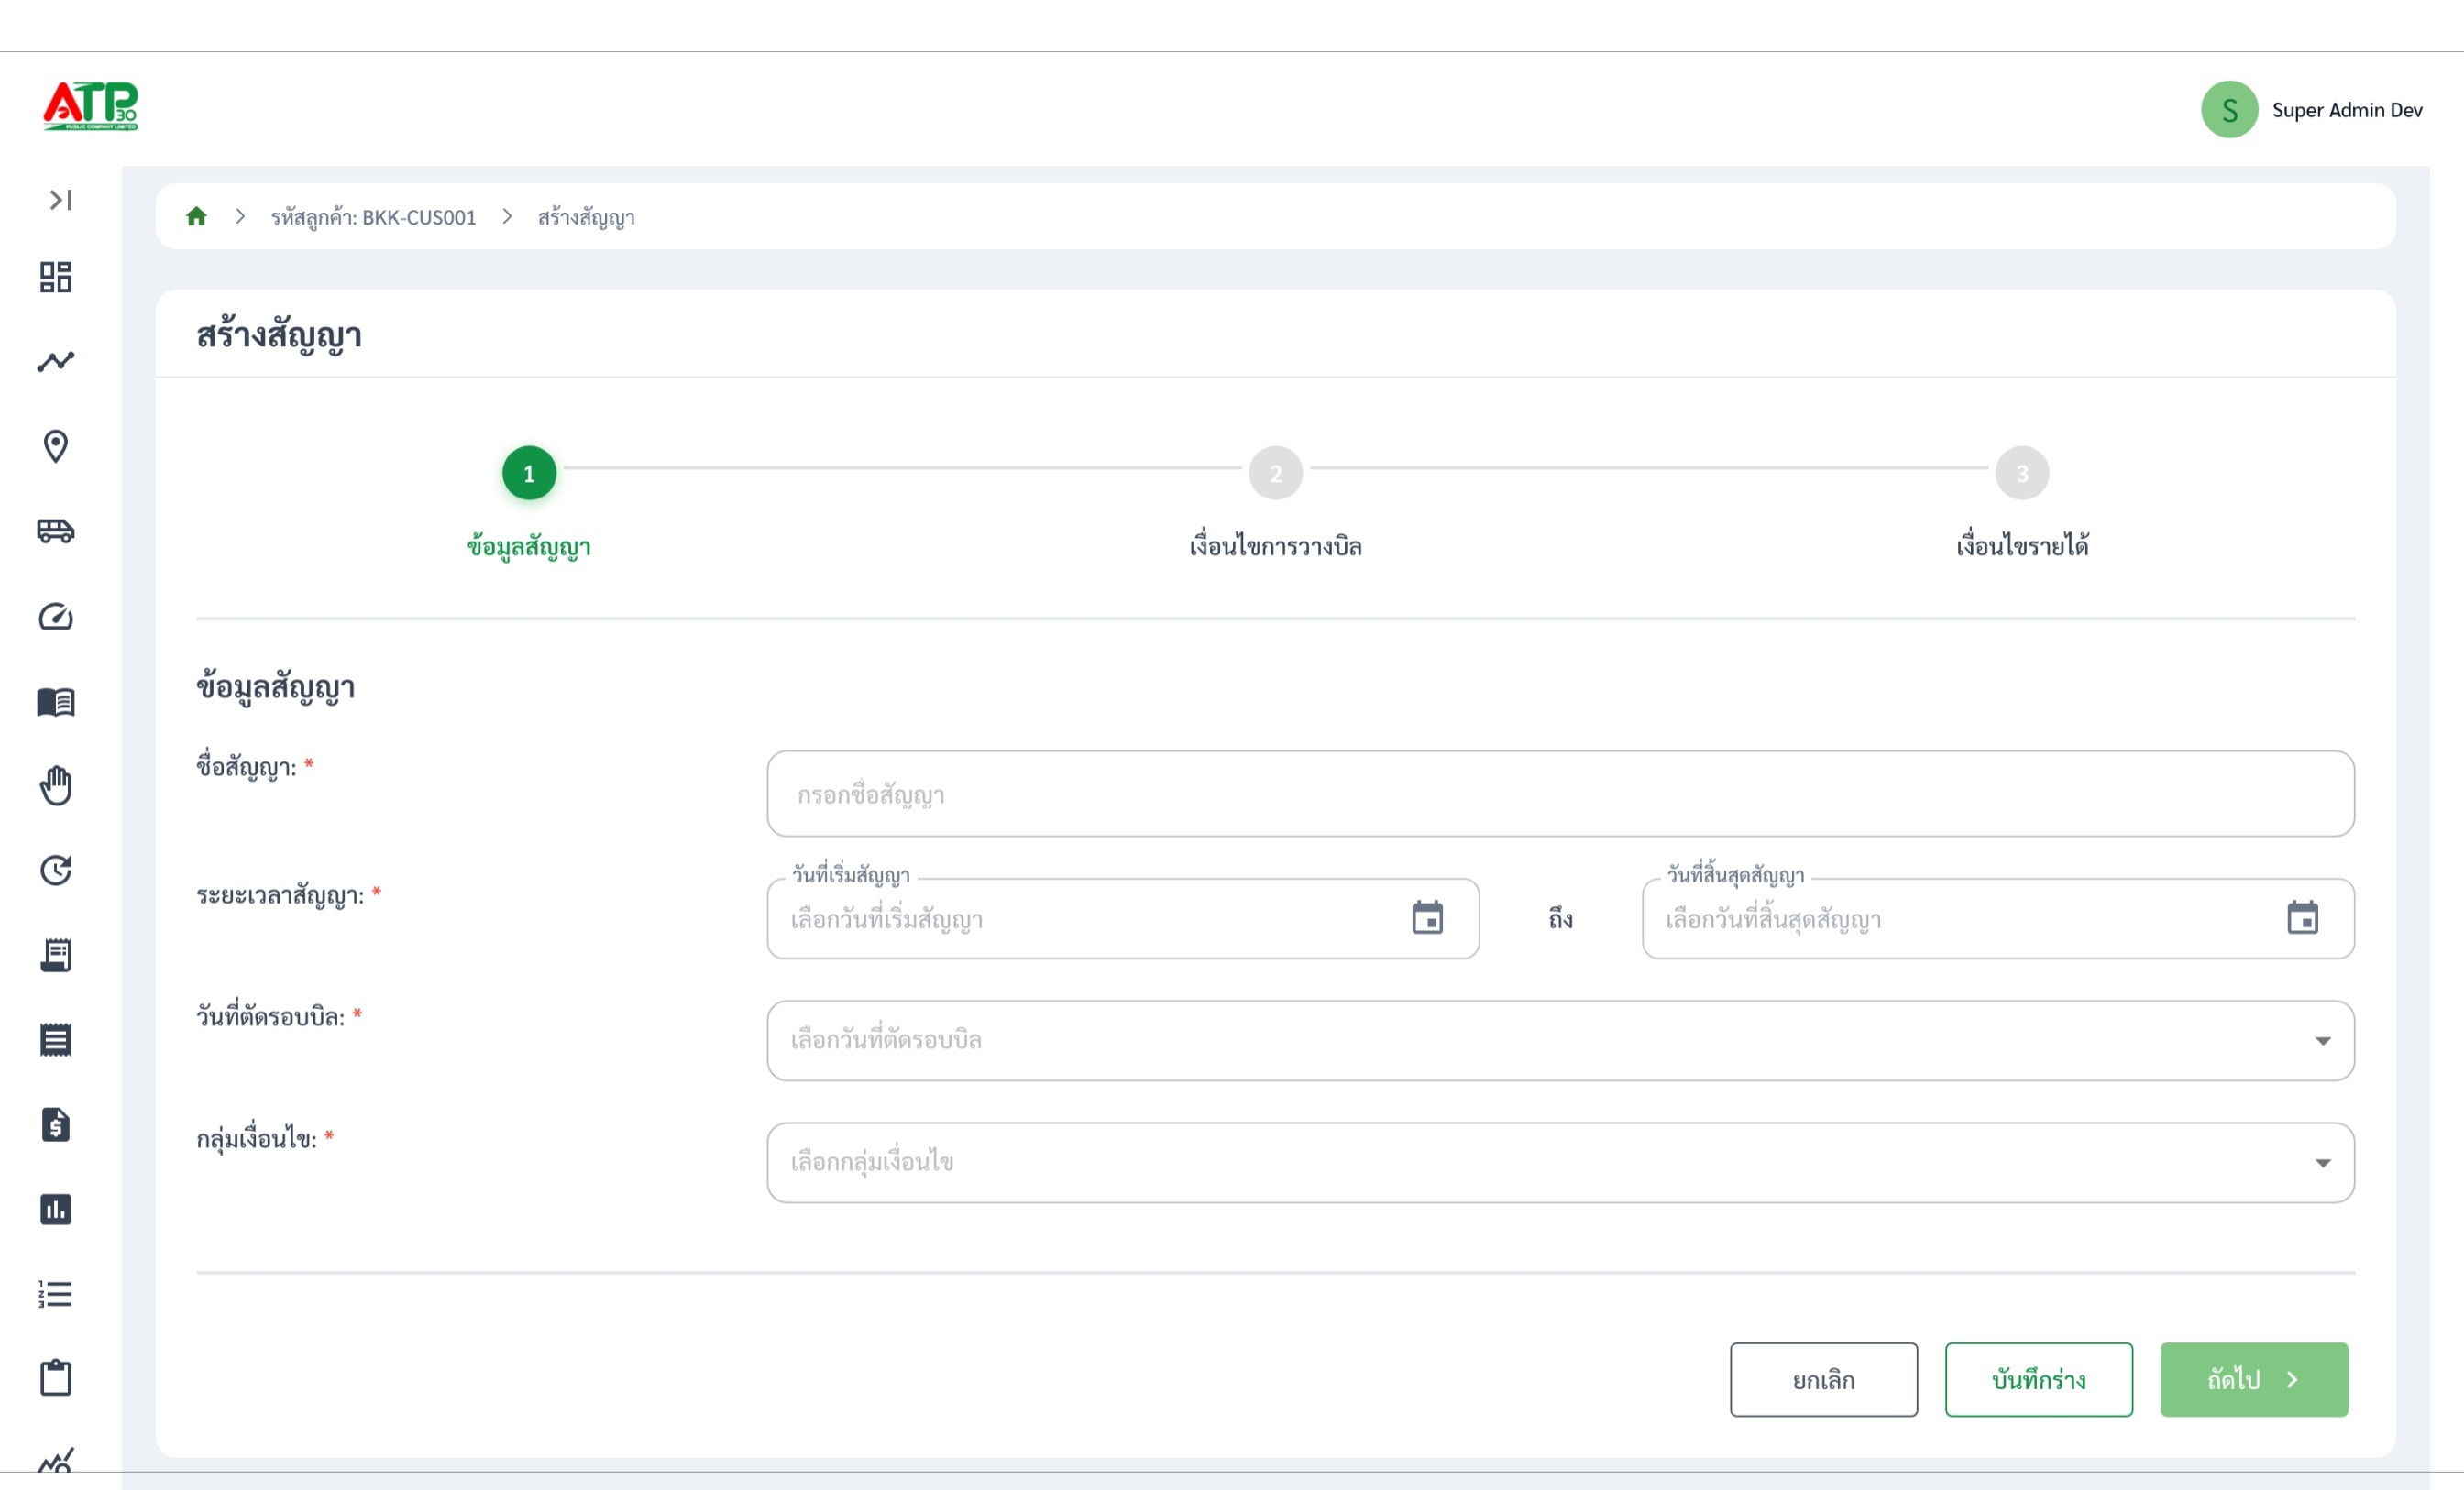Open the raised hand sidebar icon
The height and width of the screenshot is (1490, 2464).
tap(56, 785)
